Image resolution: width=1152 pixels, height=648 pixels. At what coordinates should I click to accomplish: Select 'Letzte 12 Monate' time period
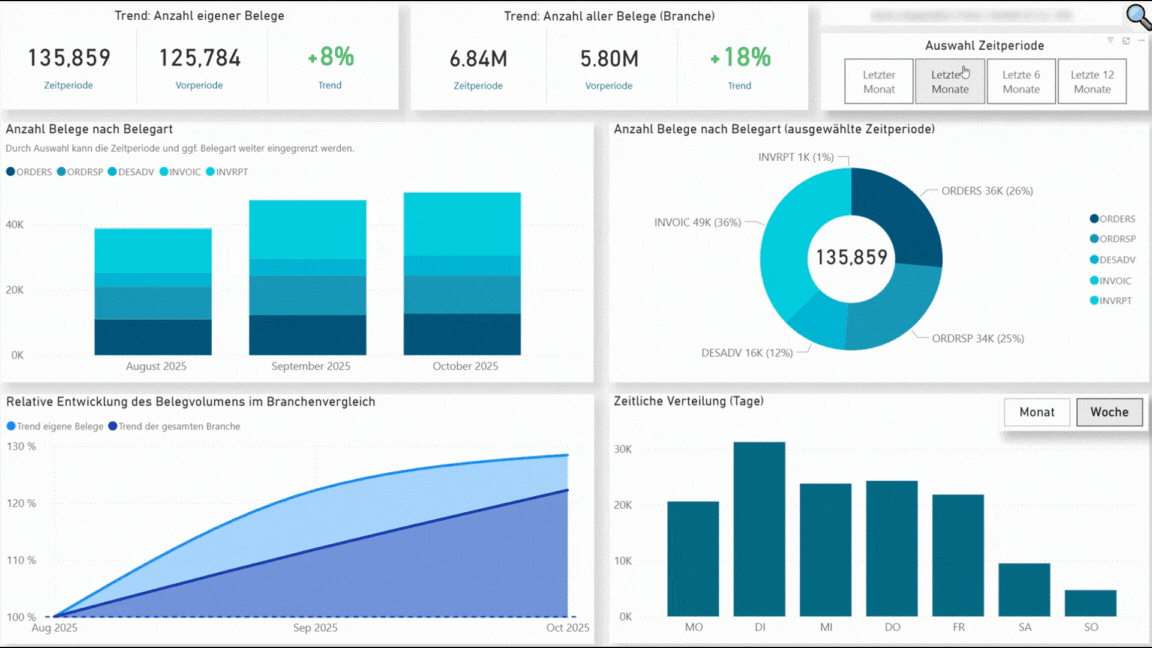click(x=1092, y=82)
